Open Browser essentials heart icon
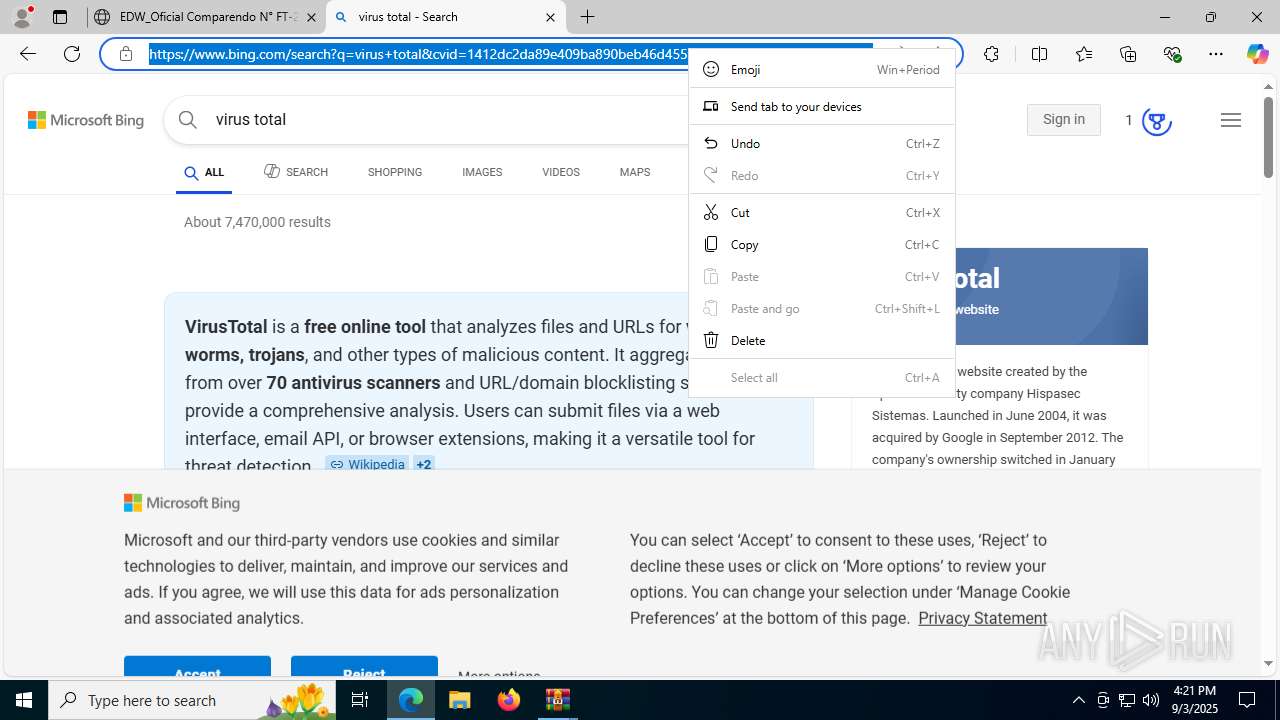This screenshot has width=1280, height=720. [1172, 54]
